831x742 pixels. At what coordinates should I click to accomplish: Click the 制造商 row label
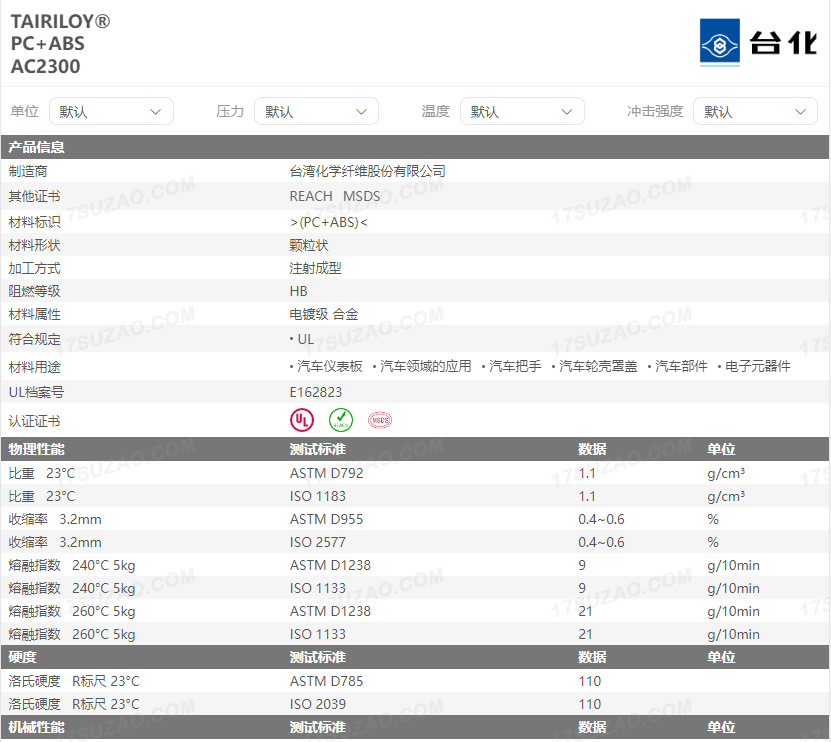(28, 171)
